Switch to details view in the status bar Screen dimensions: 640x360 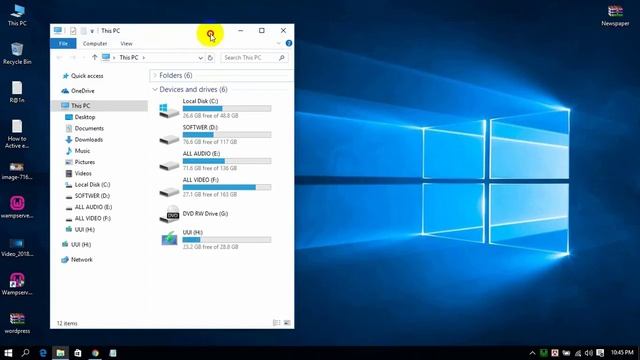pos(276,323)
